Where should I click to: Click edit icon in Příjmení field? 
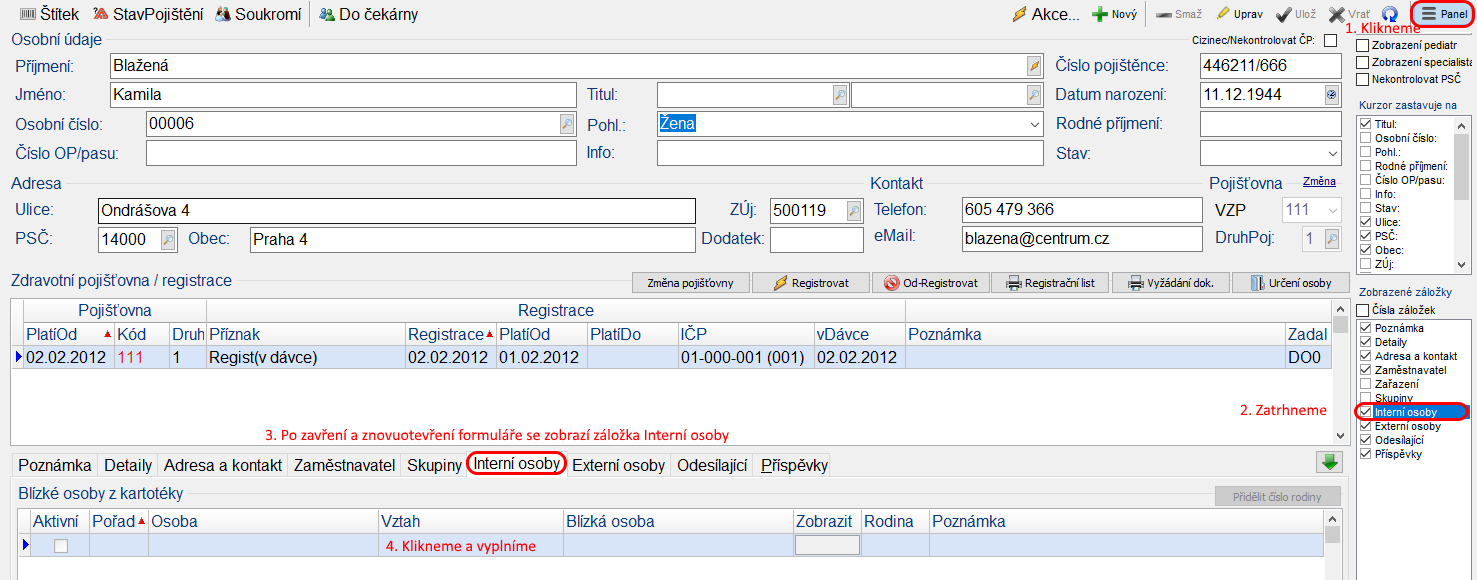coord(1034,66)
